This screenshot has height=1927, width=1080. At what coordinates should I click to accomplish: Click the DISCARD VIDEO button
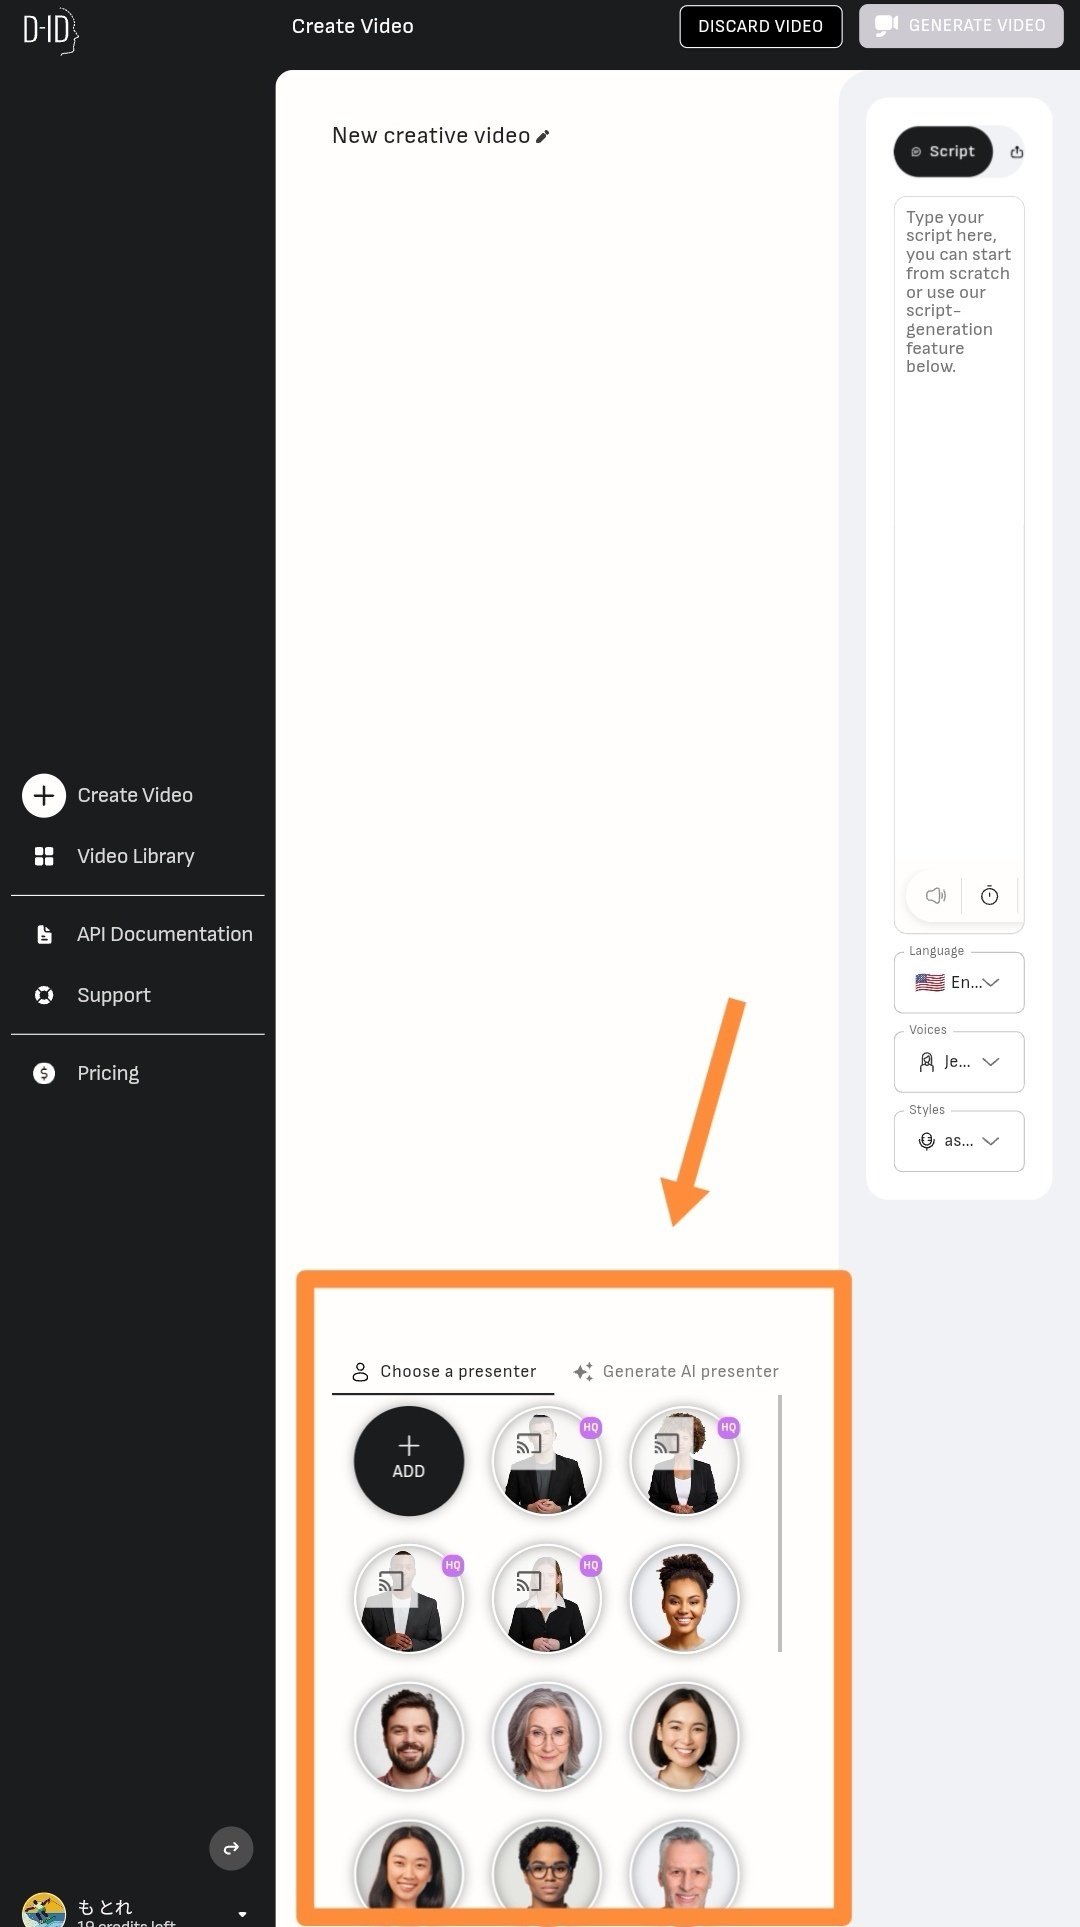coord(761,27)
